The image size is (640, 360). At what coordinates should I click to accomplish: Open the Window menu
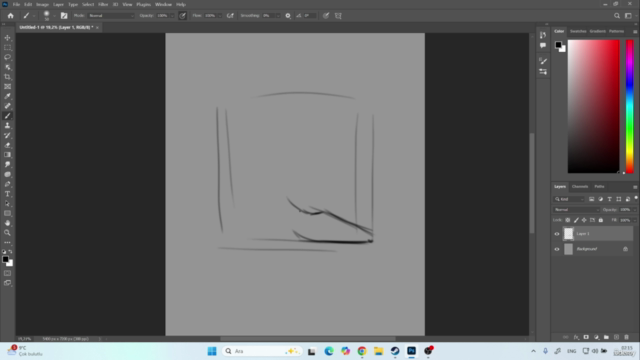tap(163, 4)
